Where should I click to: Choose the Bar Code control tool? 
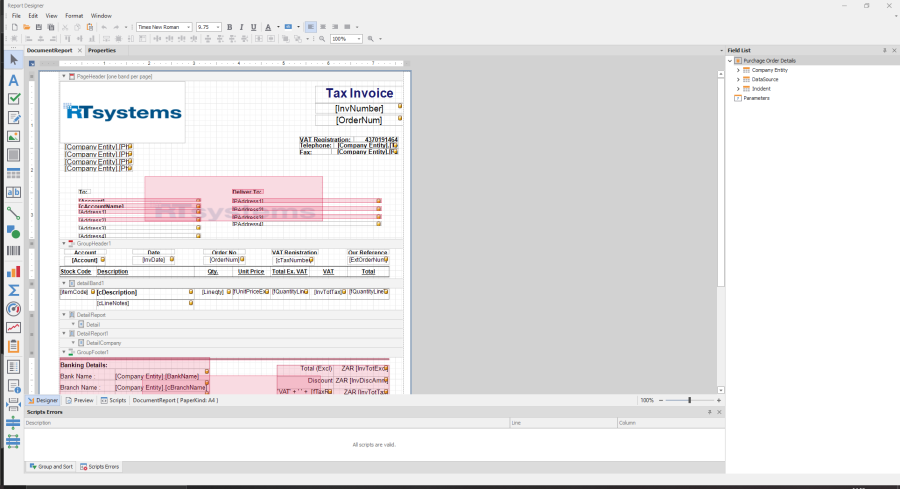pyautogui.click(x=13, y=251)
